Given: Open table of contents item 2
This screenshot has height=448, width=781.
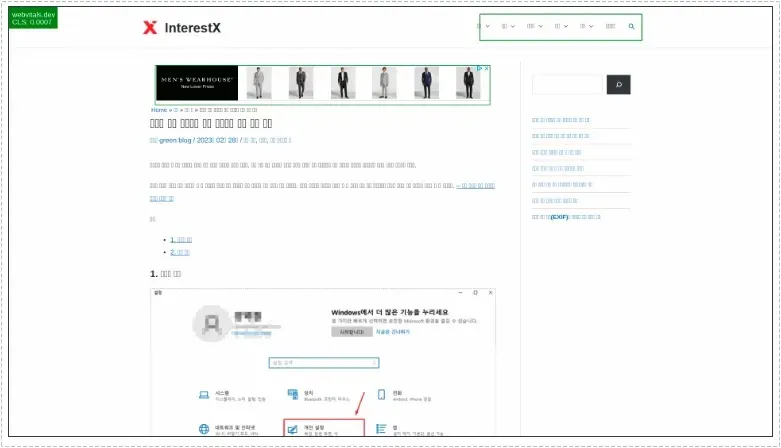Looking at the screenshot, I should coord(180,252).
